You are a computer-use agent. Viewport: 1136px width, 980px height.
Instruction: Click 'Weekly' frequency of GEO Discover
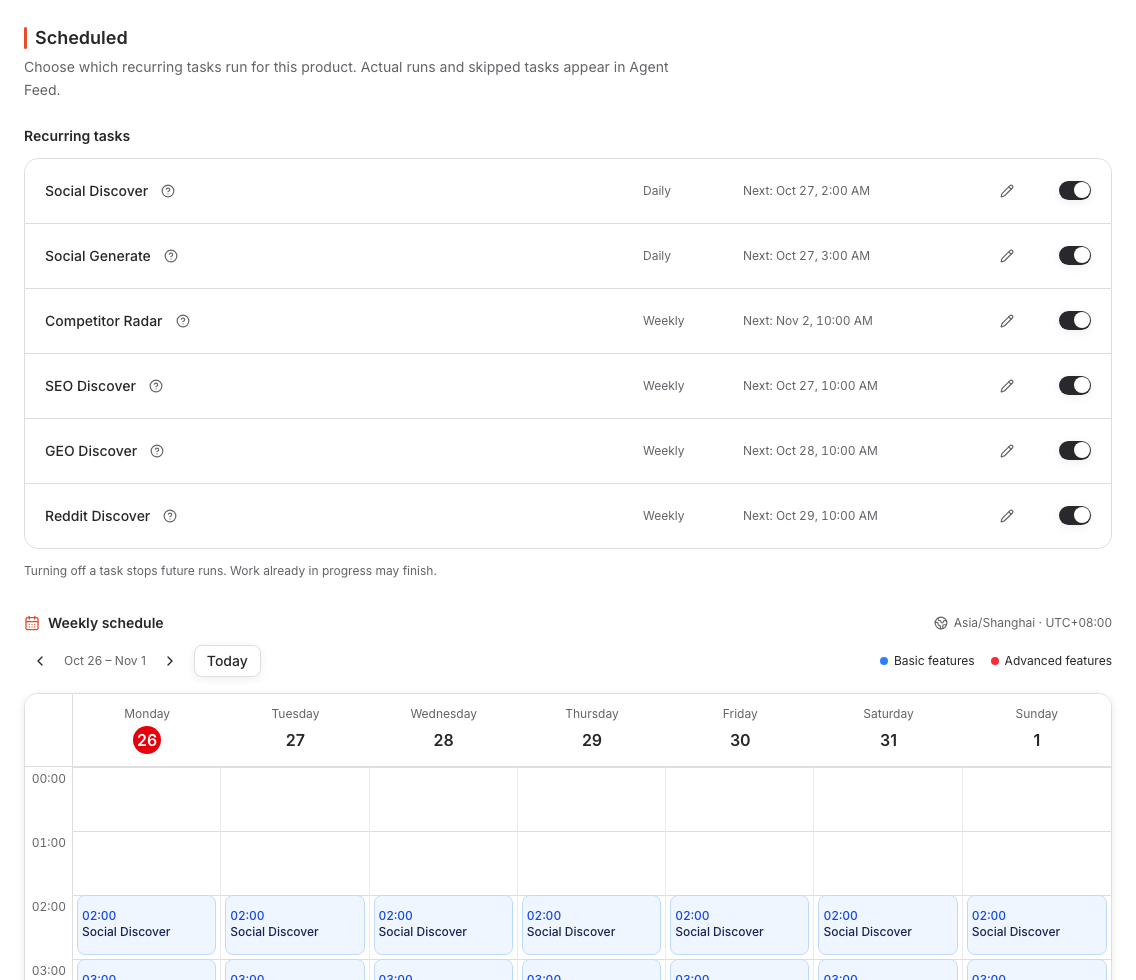[x=664, y=451]
